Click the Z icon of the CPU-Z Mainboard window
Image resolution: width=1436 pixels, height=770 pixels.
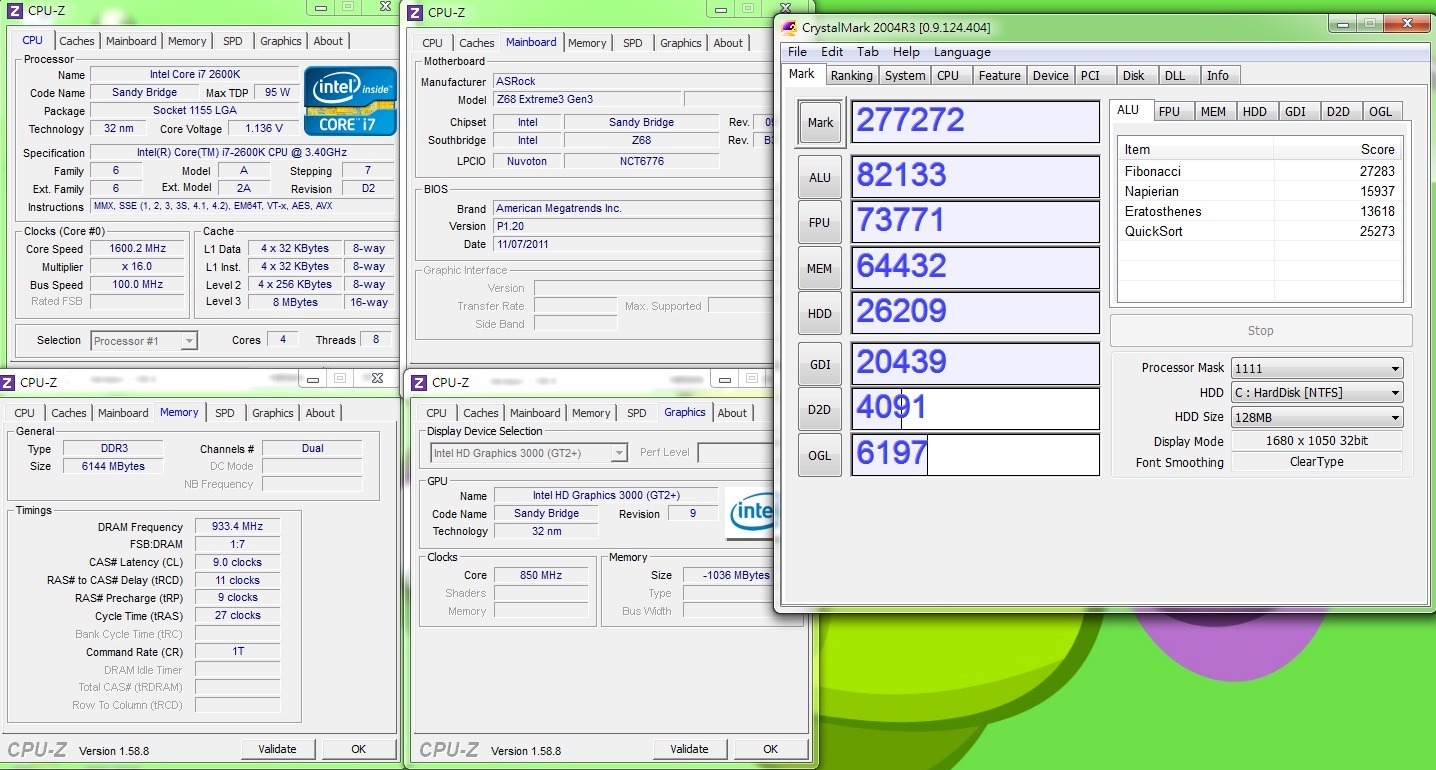(x=414, y=12)
